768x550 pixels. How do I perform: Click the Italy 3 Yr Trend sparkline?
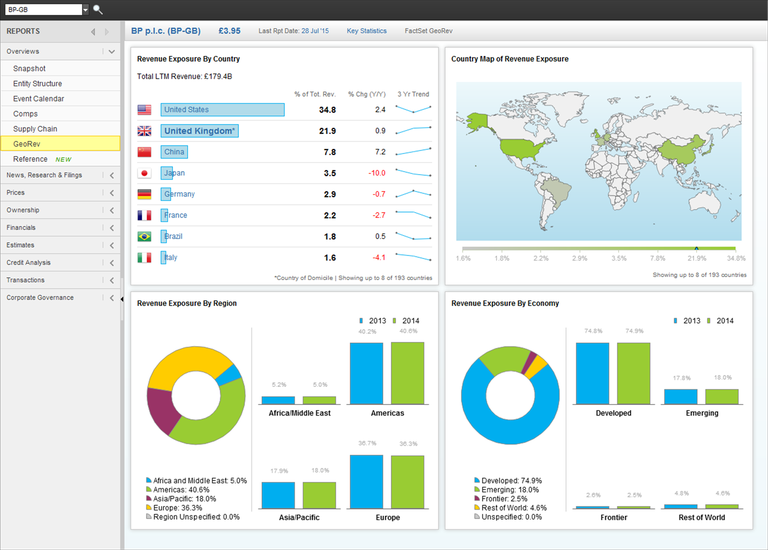click(x=413, y=257)
